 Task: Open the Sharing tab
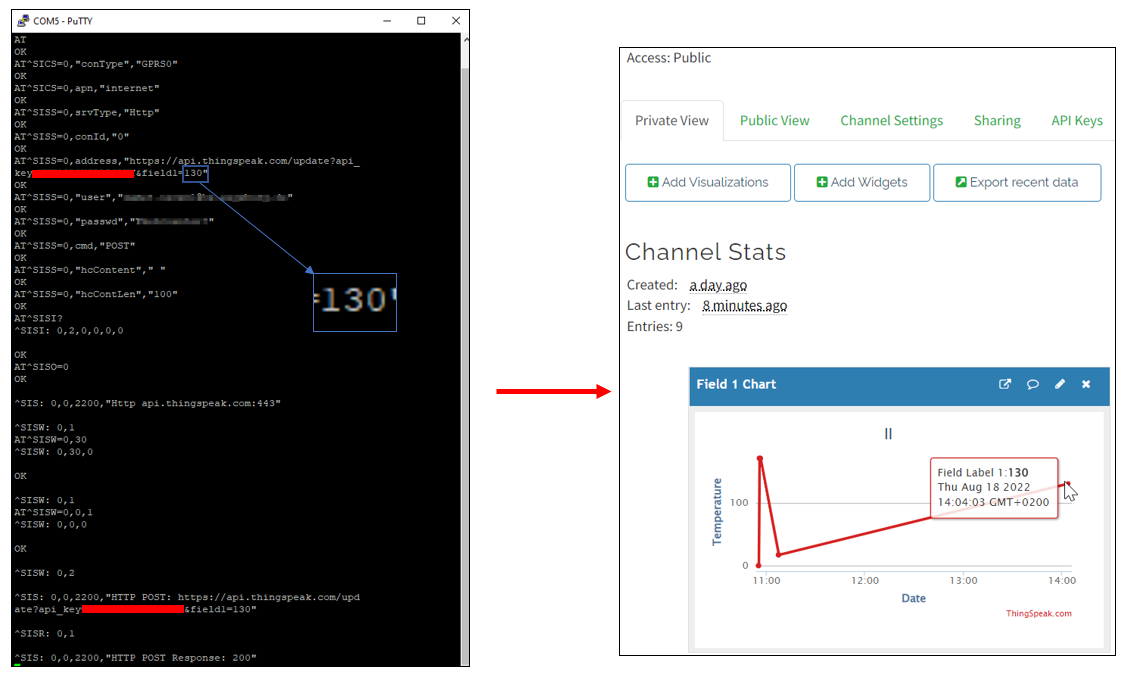pyautogui.click(x=997, y=120)
